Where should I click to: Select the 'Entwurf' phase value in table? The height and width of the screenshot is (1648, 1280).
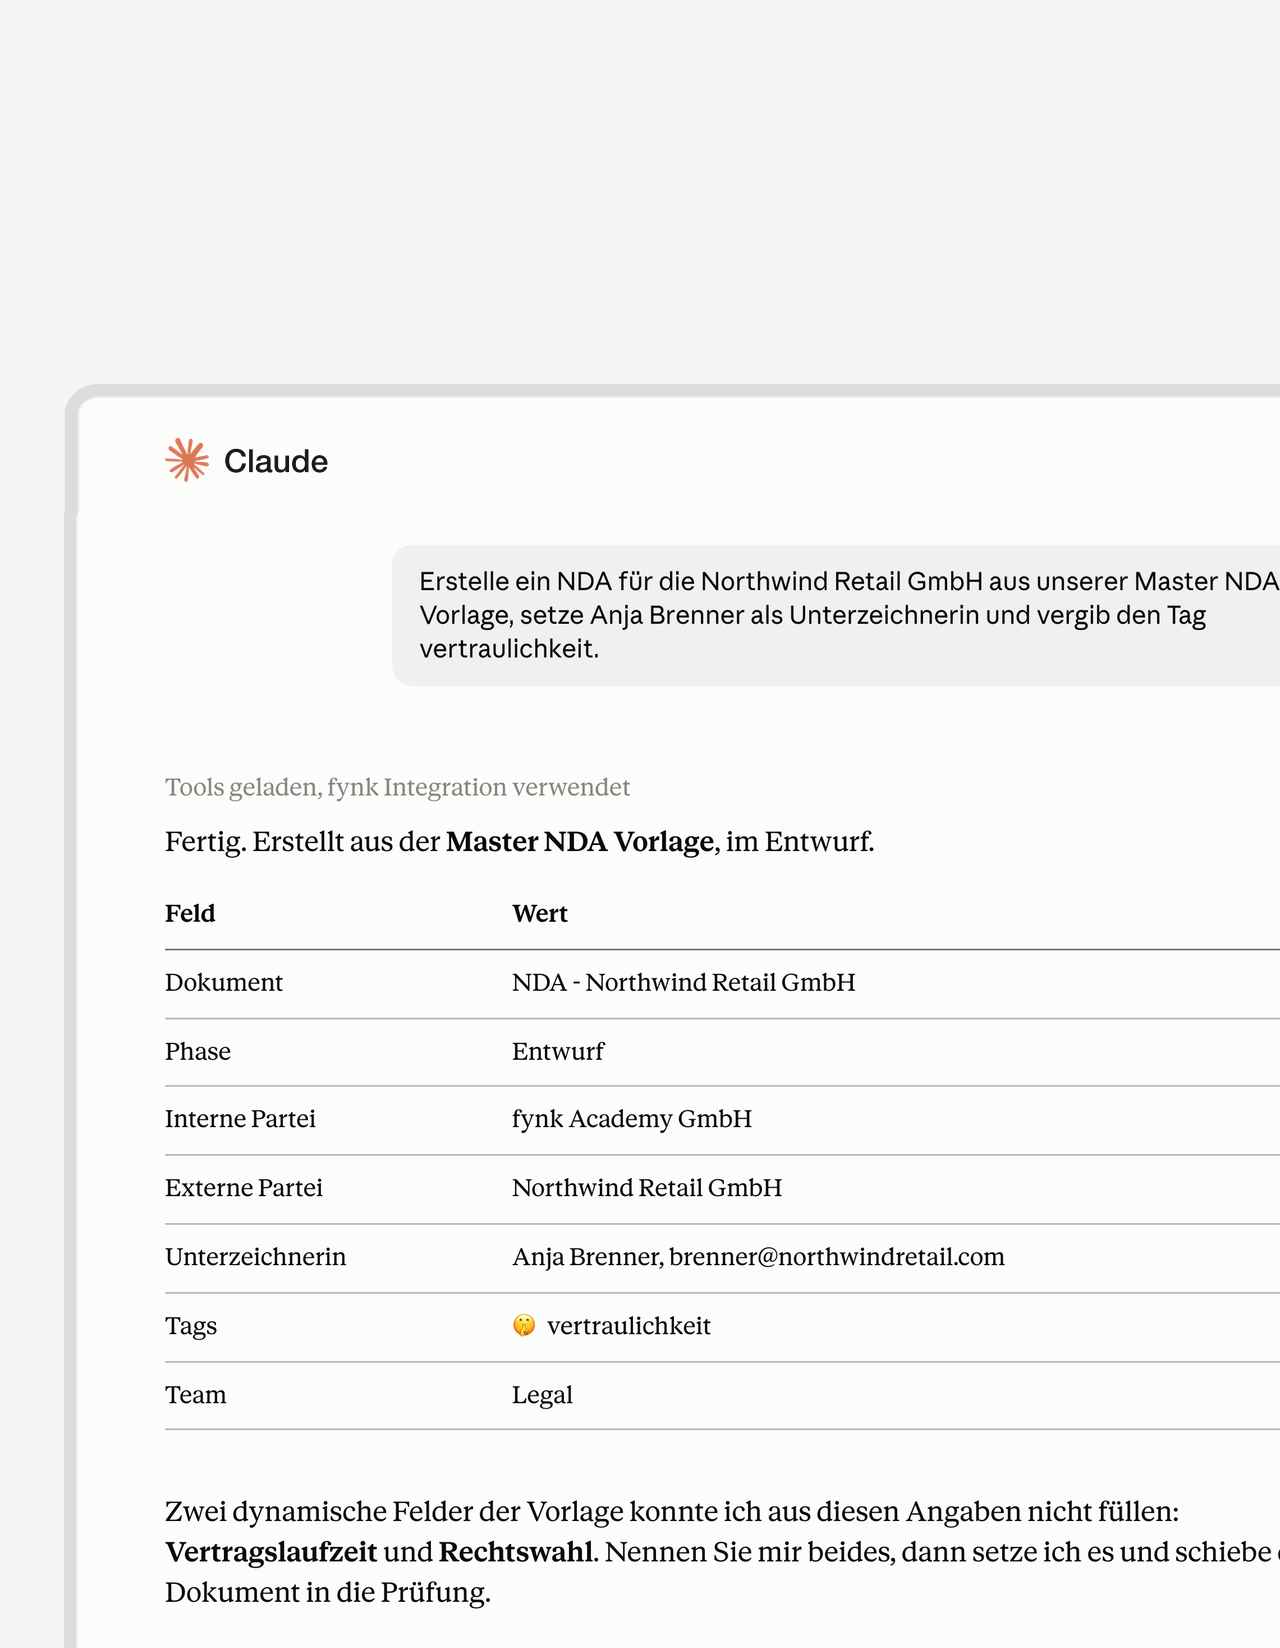[558, 1052]
